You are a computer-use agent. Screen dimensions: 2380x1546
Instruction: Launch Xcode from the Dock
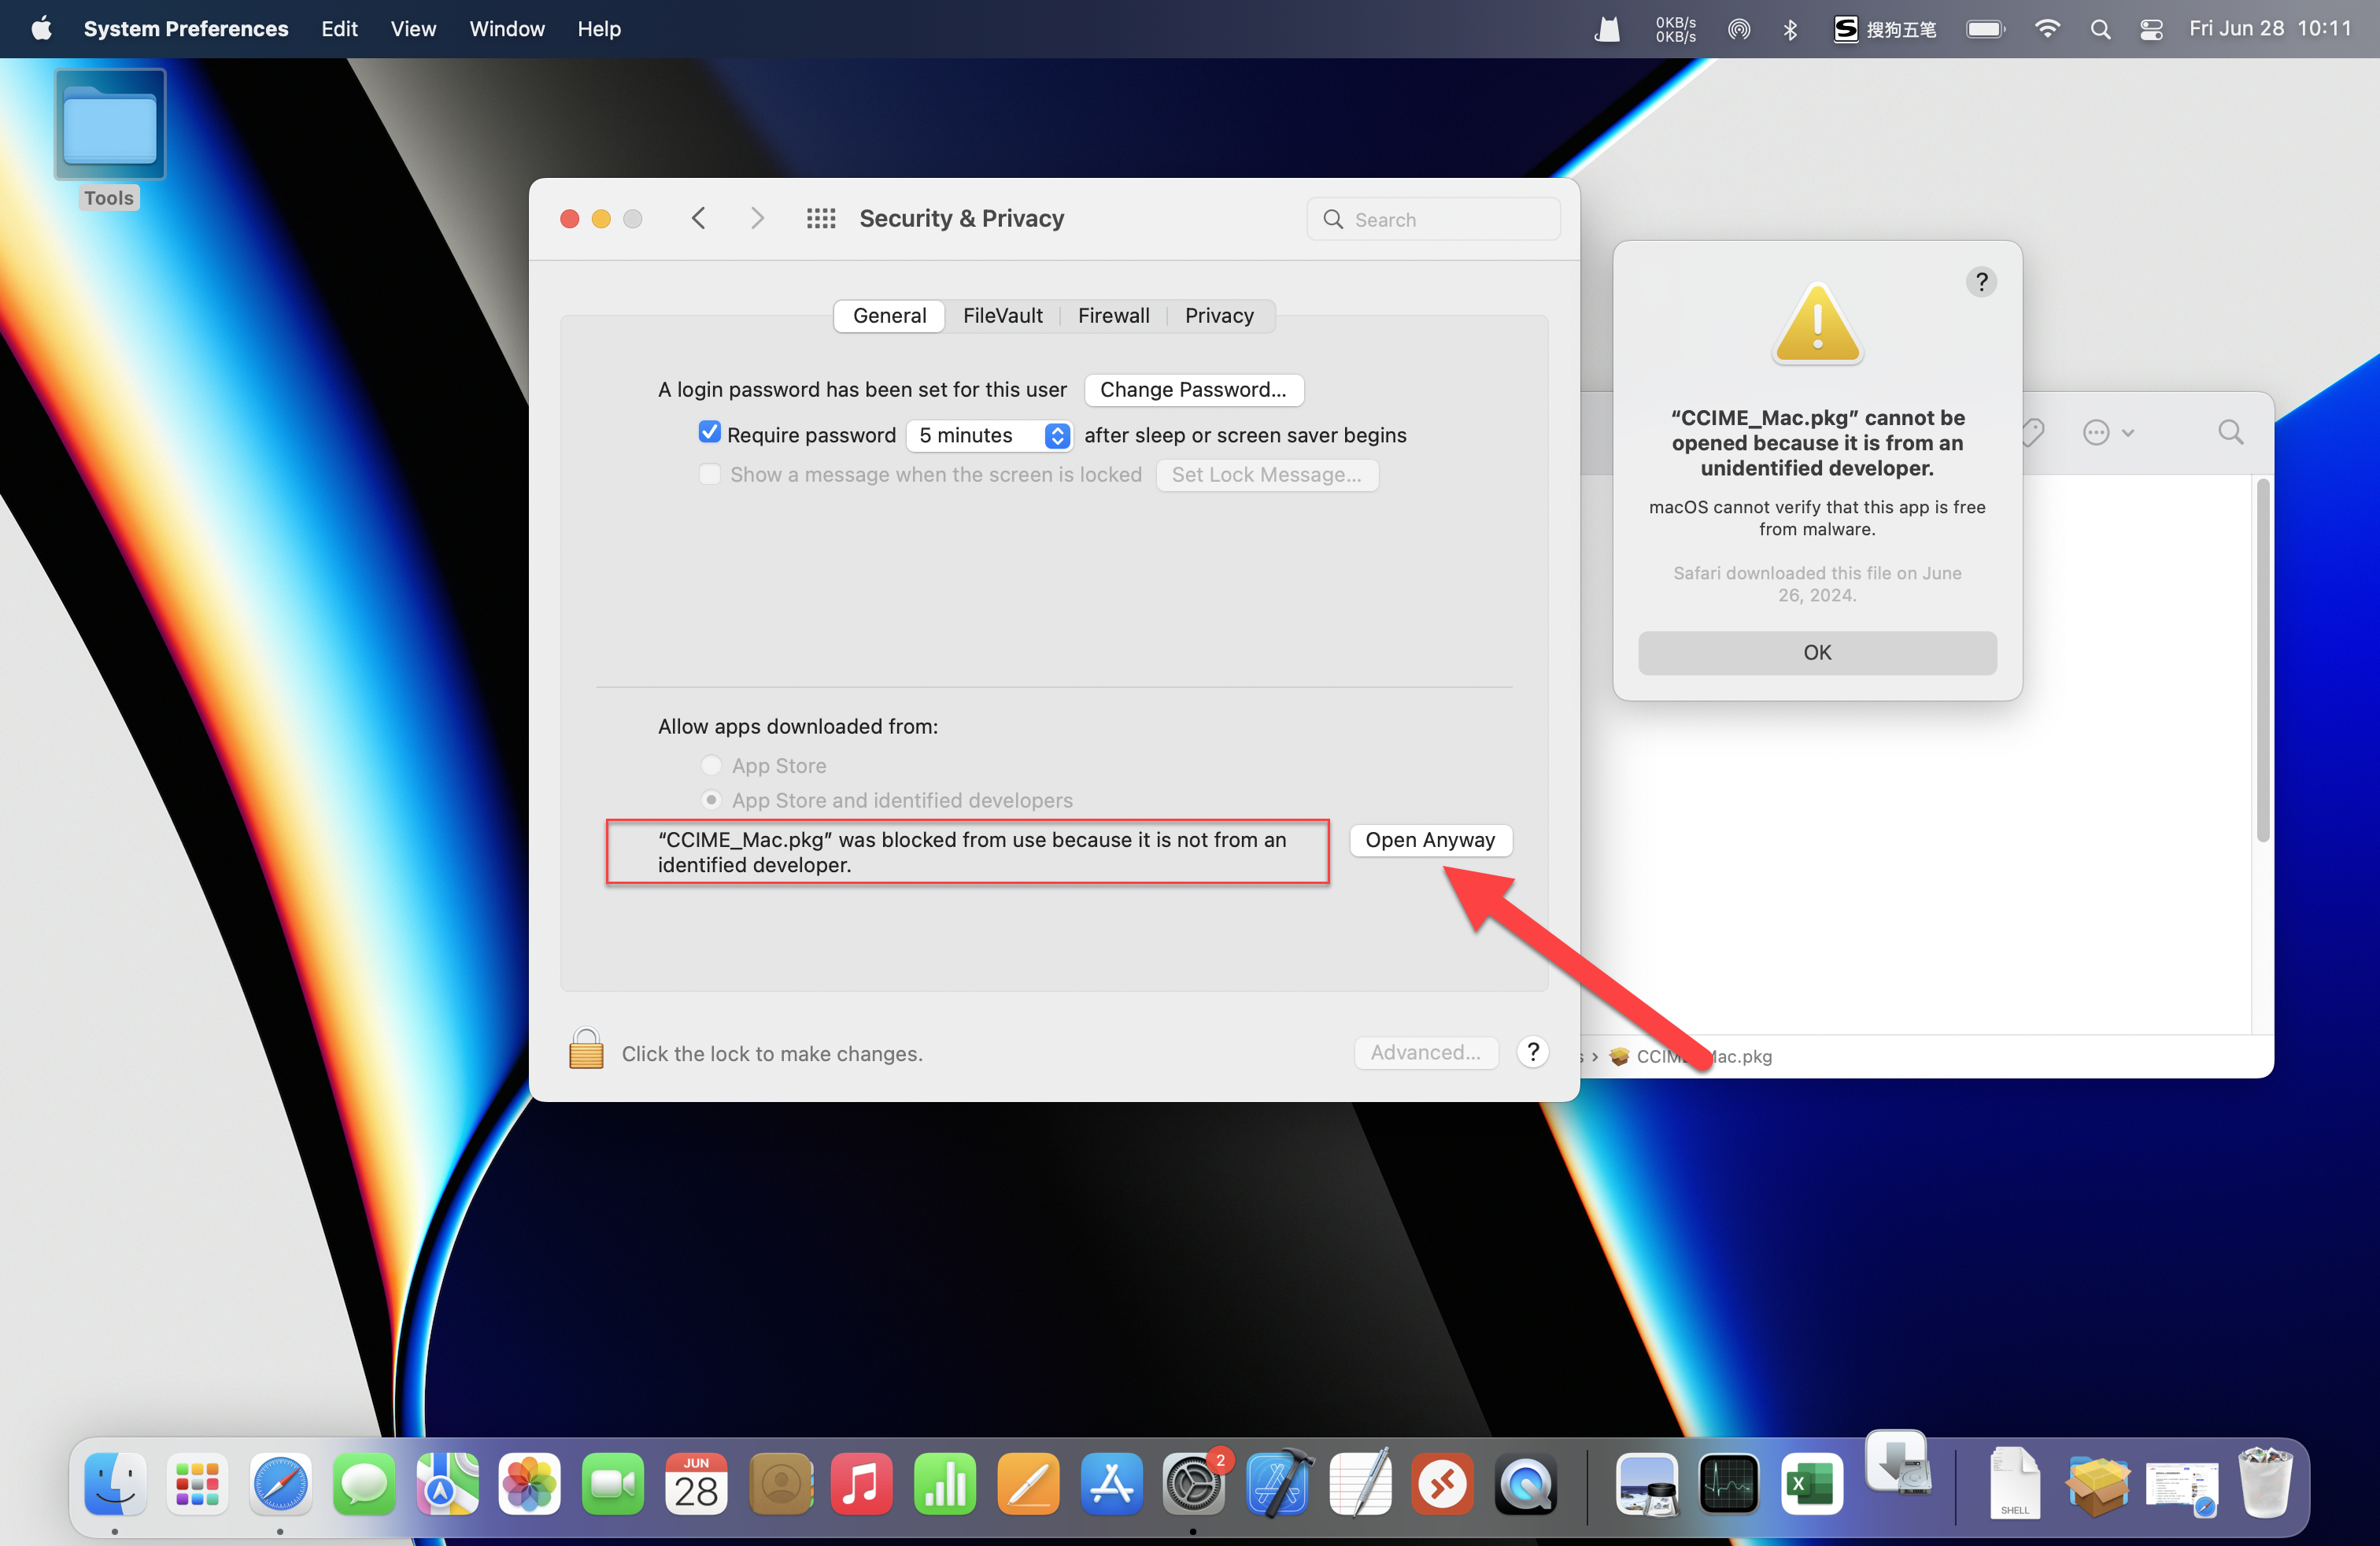(x=1277, y=1484)
